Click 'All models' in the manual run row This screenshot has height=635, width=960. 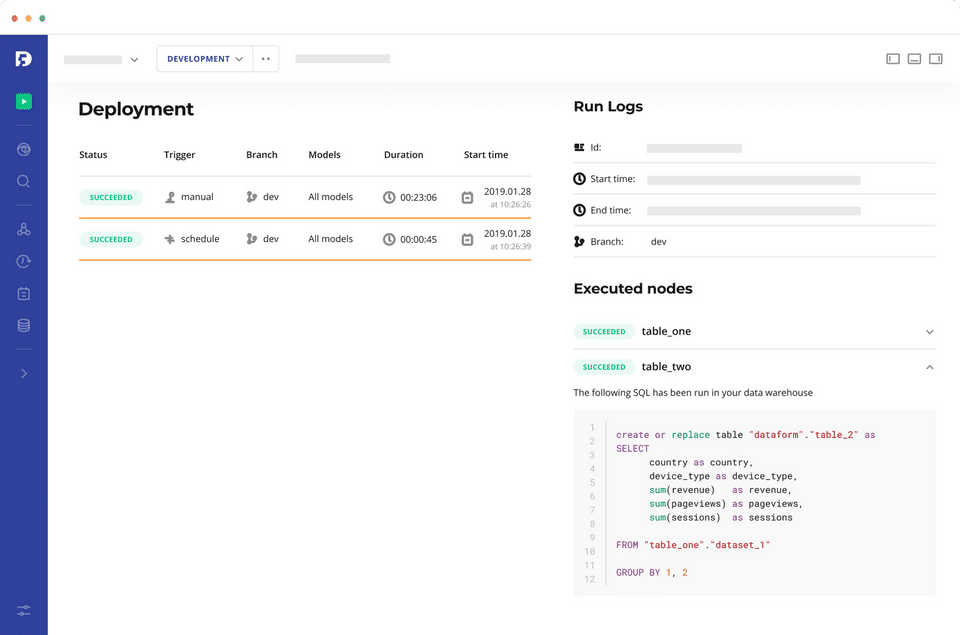331,197
